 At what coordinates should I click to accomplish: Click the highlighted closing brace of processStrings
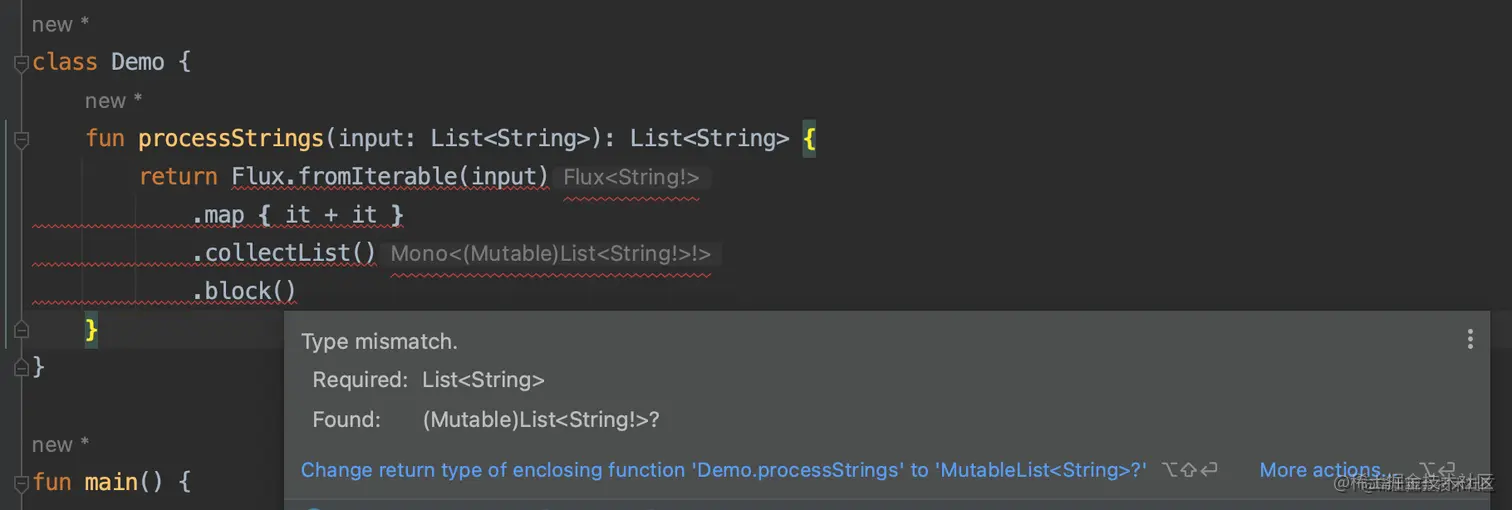[91, 330]
